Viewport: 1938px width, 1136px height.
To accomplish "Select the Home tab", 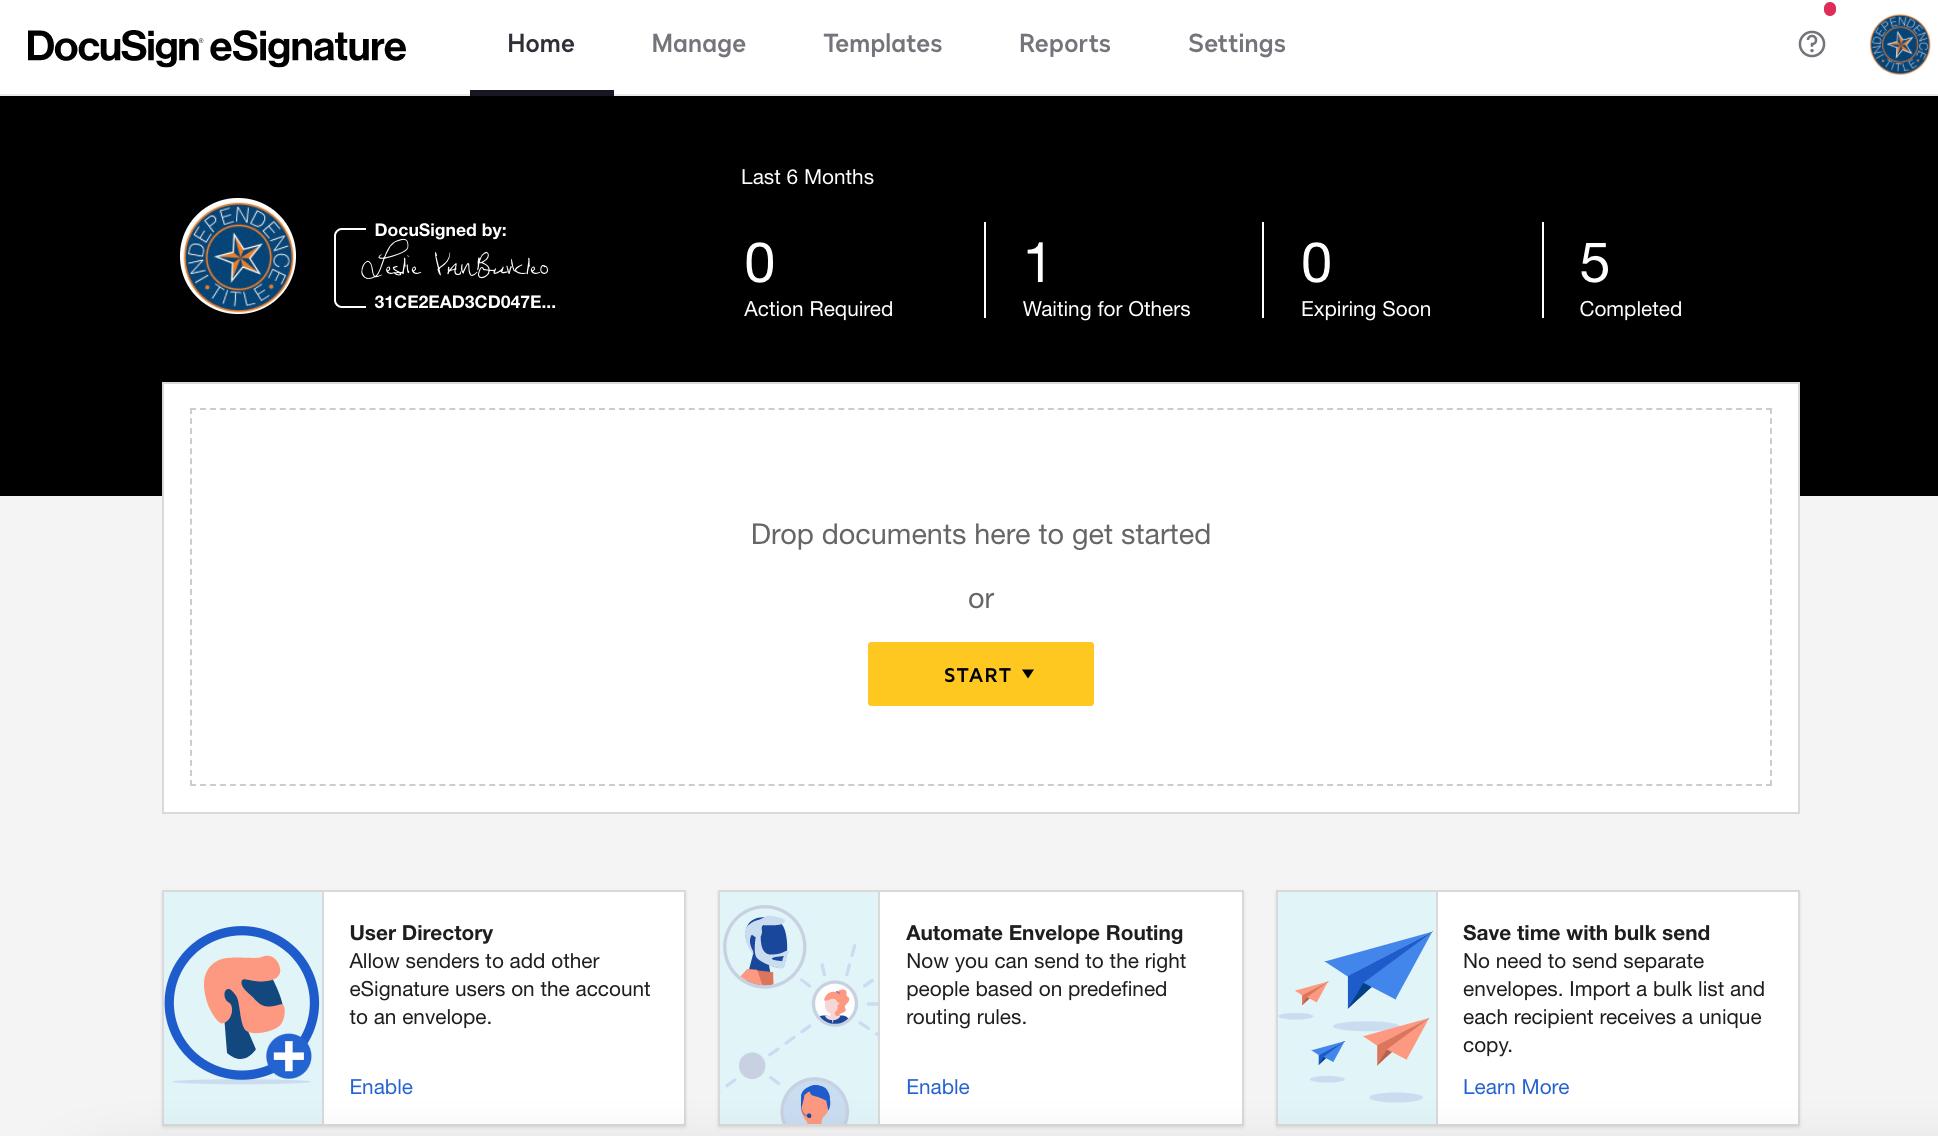I will [540, 44].
